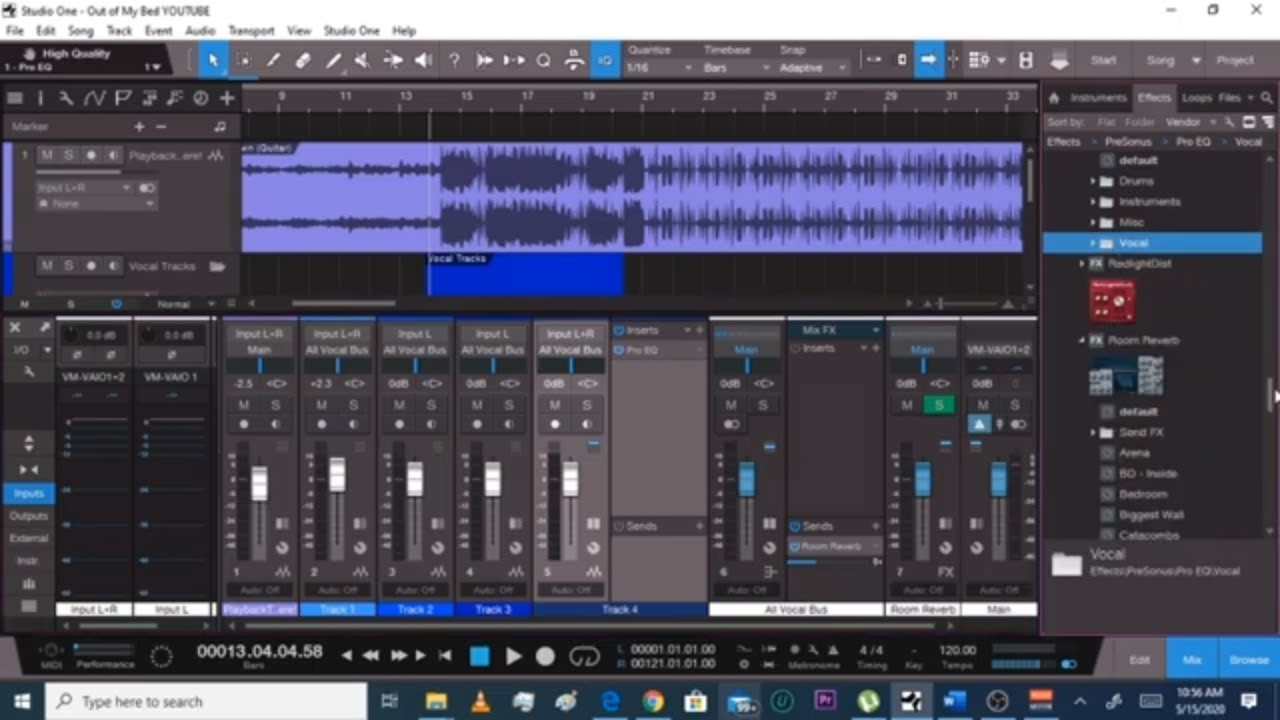The width and height of the screenshot is (1280, 720).
Task: Open Chrome from Windows taskbar
Action: click(653, 702)
